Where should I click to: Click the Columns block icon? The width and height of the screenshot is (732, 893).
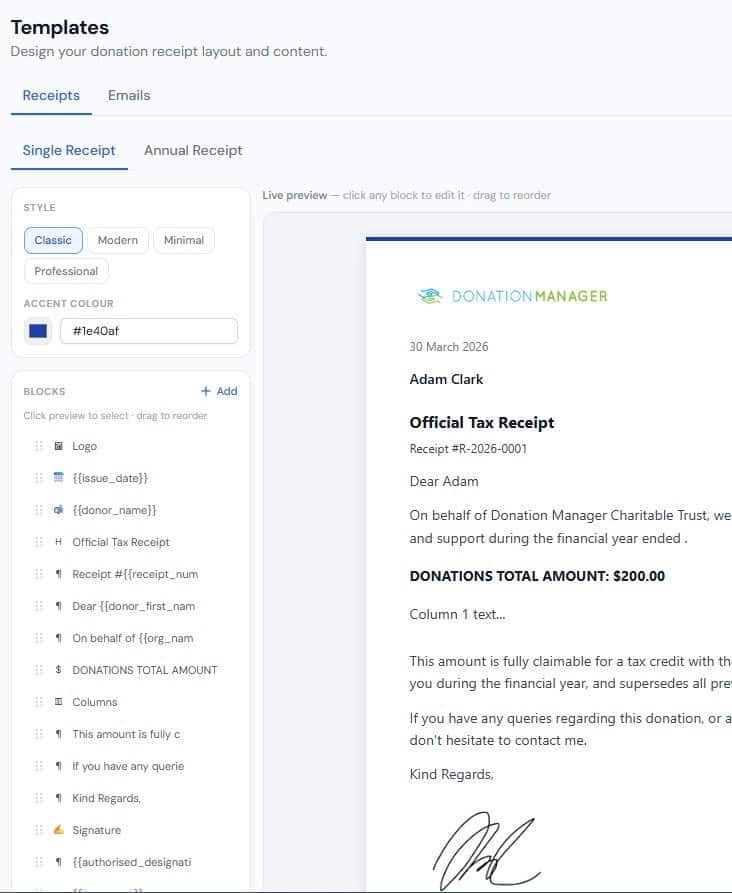click(59, 702)
